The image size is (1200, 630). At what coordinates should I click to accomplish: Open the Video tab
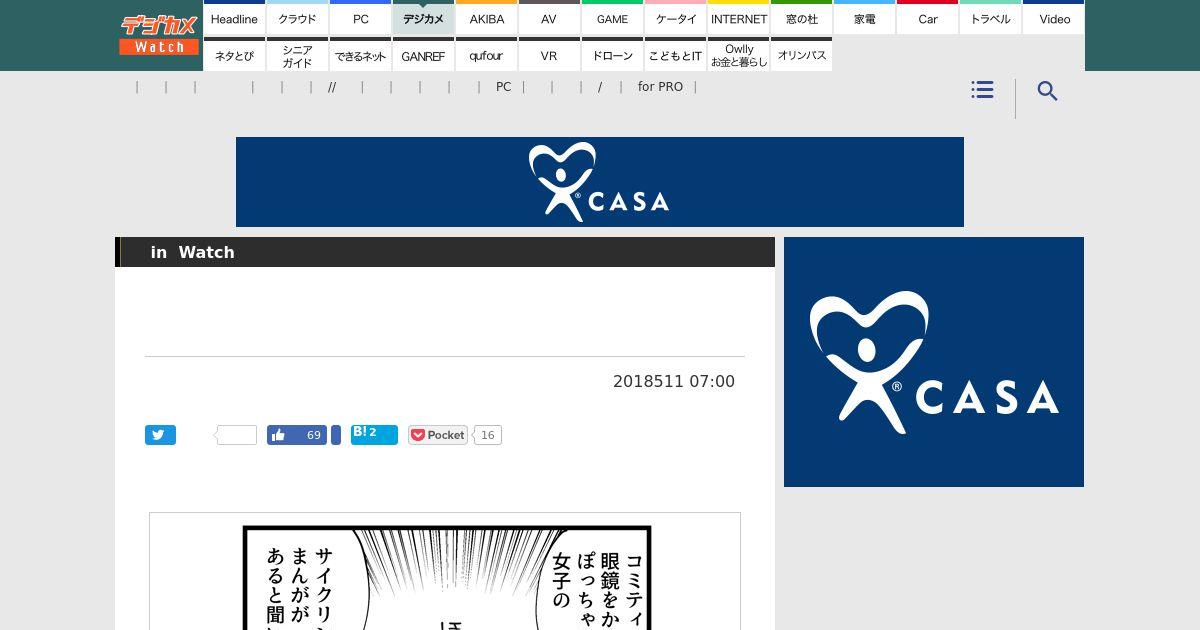tap(1054, 18)
